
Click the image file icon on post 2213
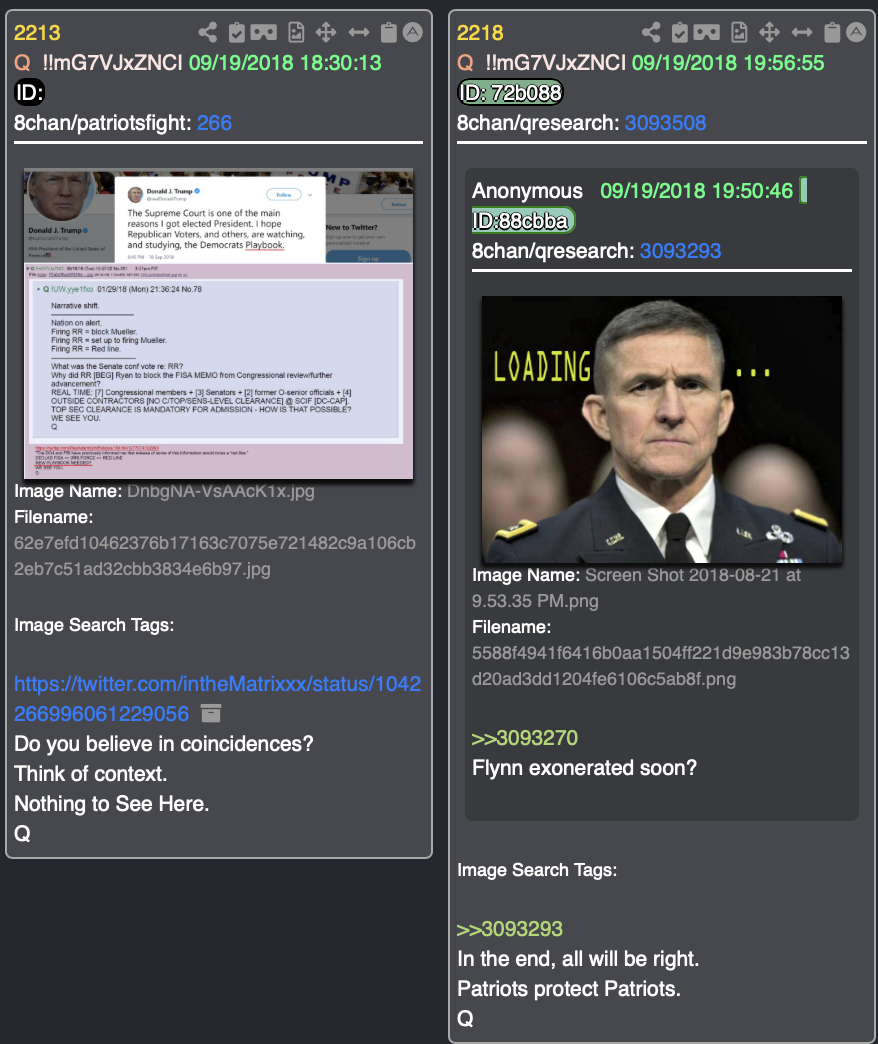point(296,32)
